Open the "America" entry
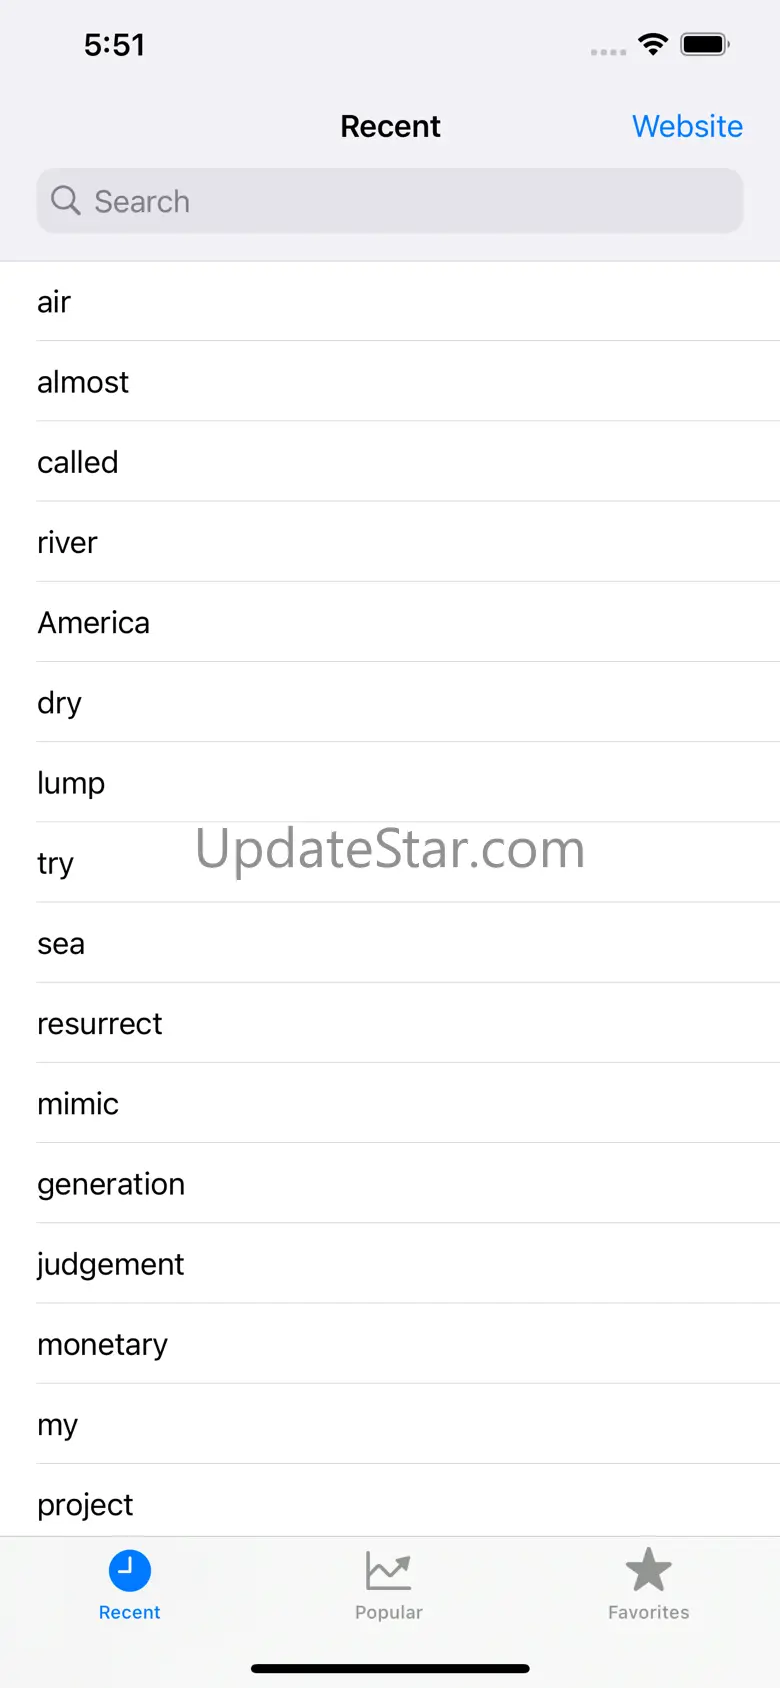The height and width of the screenshot is (1688, 780). click(x=94, y=622)
